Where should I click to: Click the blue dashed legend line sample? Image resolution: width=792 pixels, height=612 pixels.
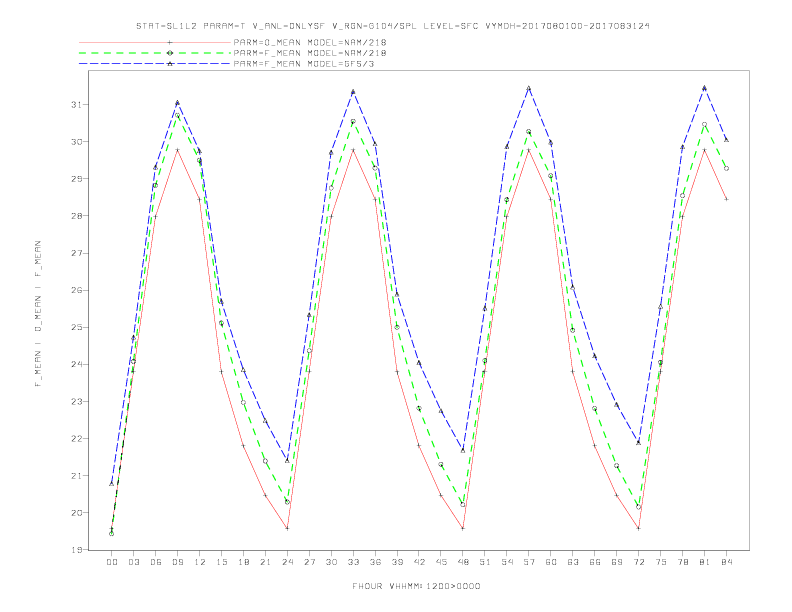[155, 64]
